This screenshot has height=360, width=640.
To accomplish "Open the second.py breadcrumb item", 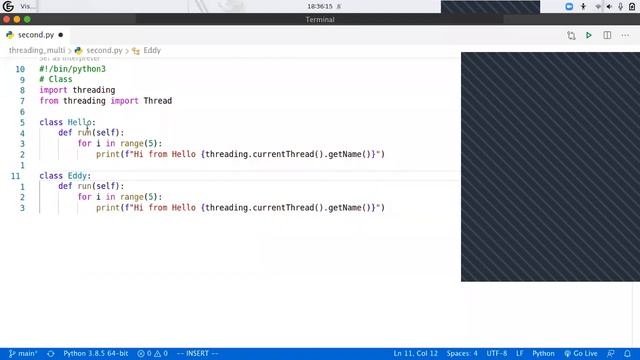I will (104, 50).
